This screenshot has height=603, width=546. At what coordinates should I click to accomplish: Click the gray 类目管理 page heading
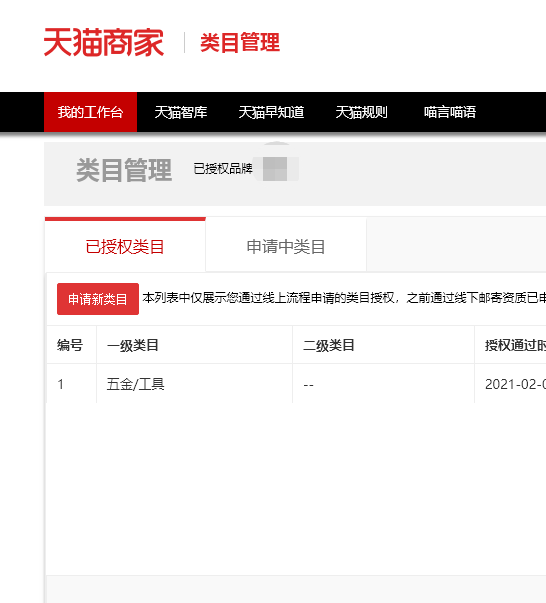point(124,170)
